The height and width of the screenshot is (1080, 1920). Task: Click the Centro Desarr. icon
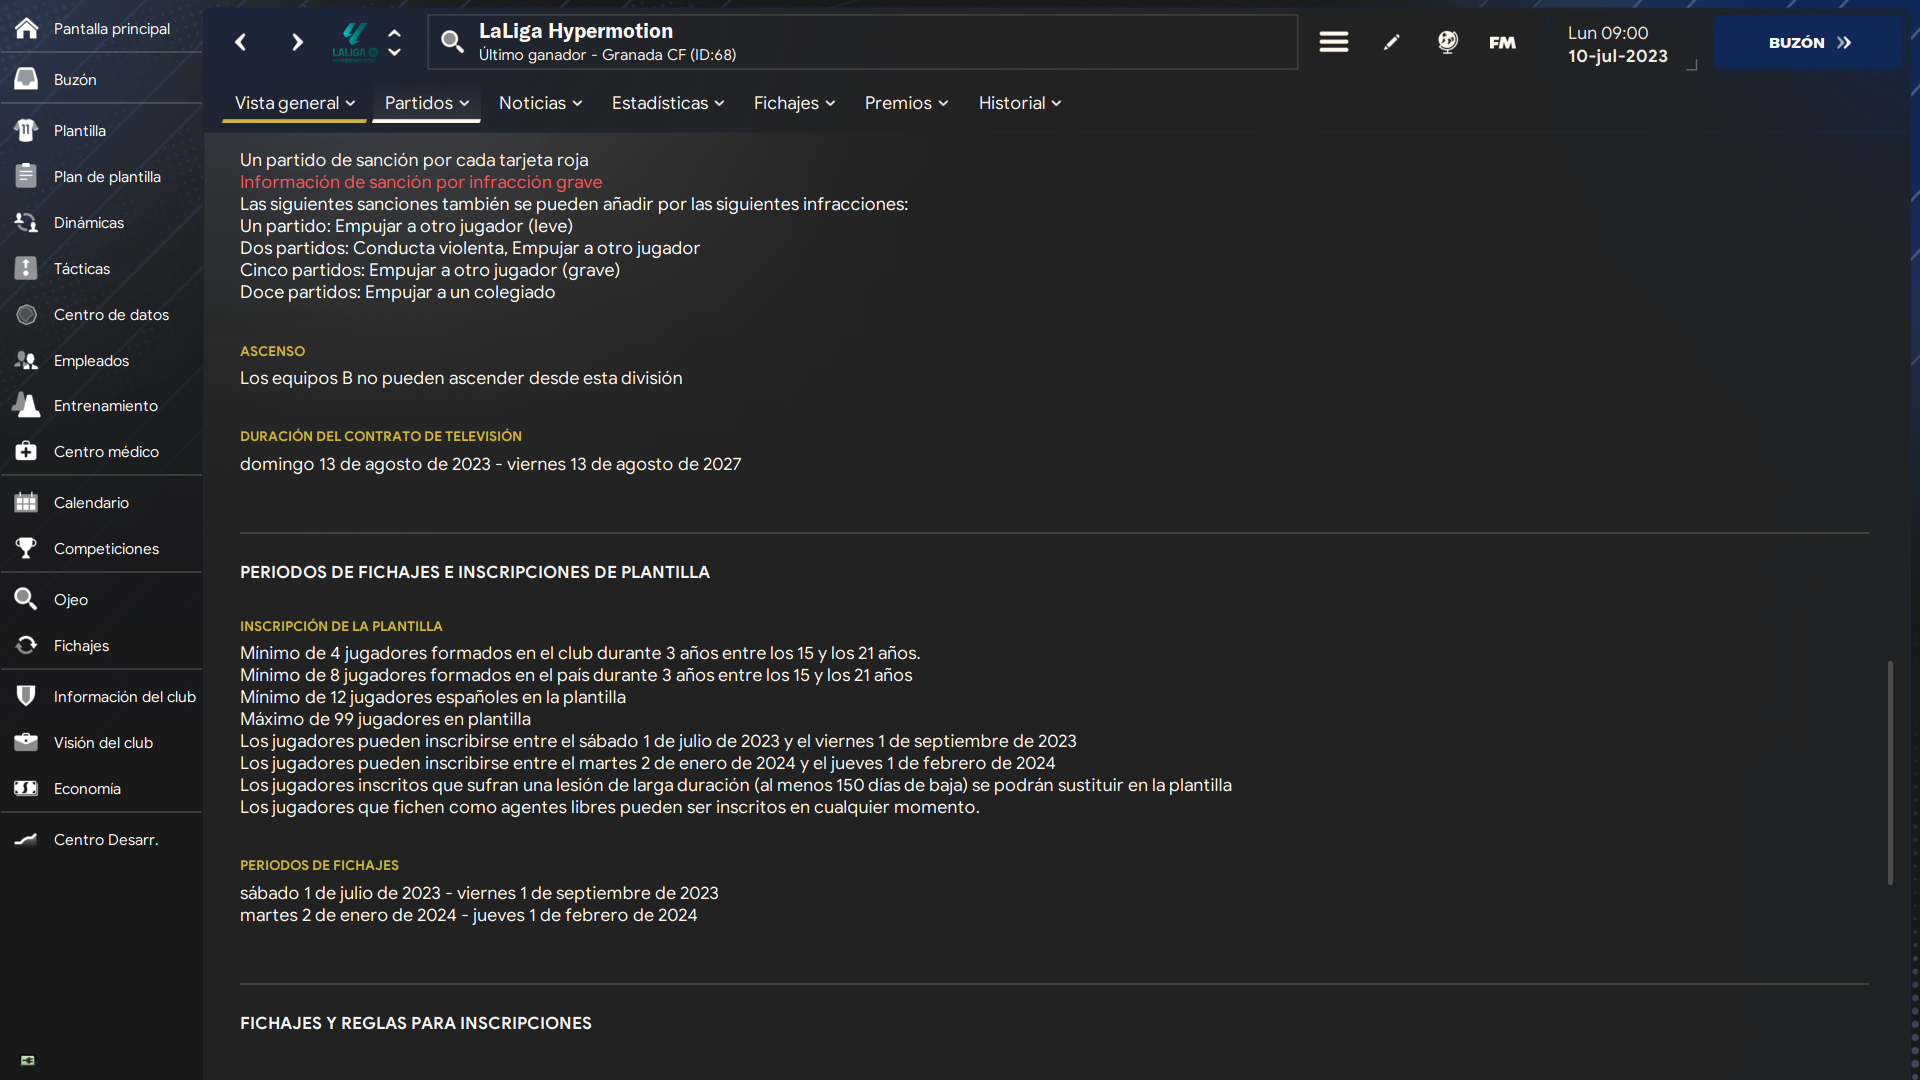[27, 839]
